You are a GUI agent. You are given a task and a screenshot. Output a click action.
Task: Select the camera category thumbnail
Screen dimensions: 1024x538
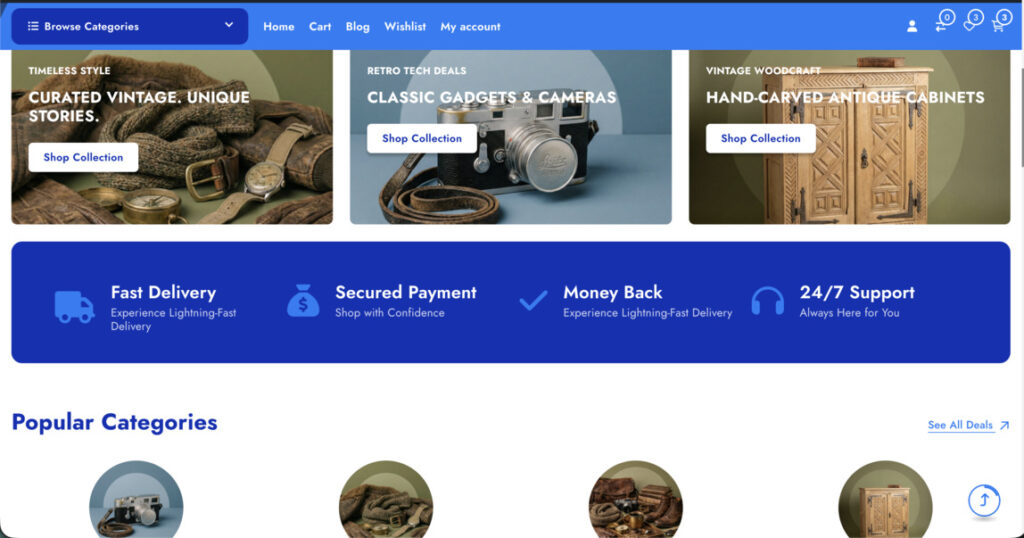pos(136,499)
